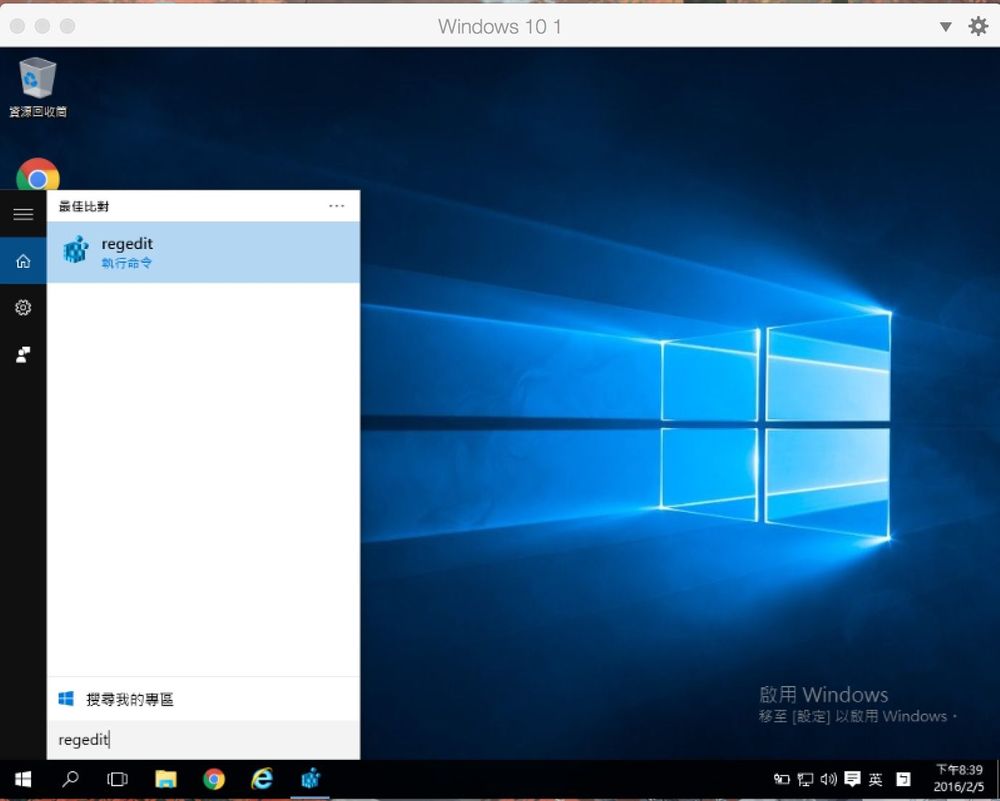Image resolution: width=1000 pixels, height=801 pixels.
Task: Open the volume speaker icon in tray
Action: (x=828, y=779)
